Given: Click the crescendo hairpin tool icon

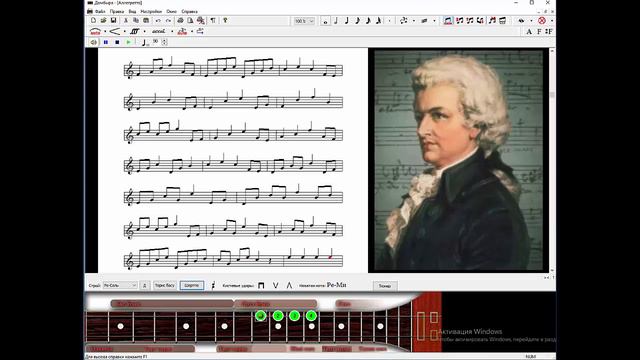Looking at the screenshot, I should (115, 31).
